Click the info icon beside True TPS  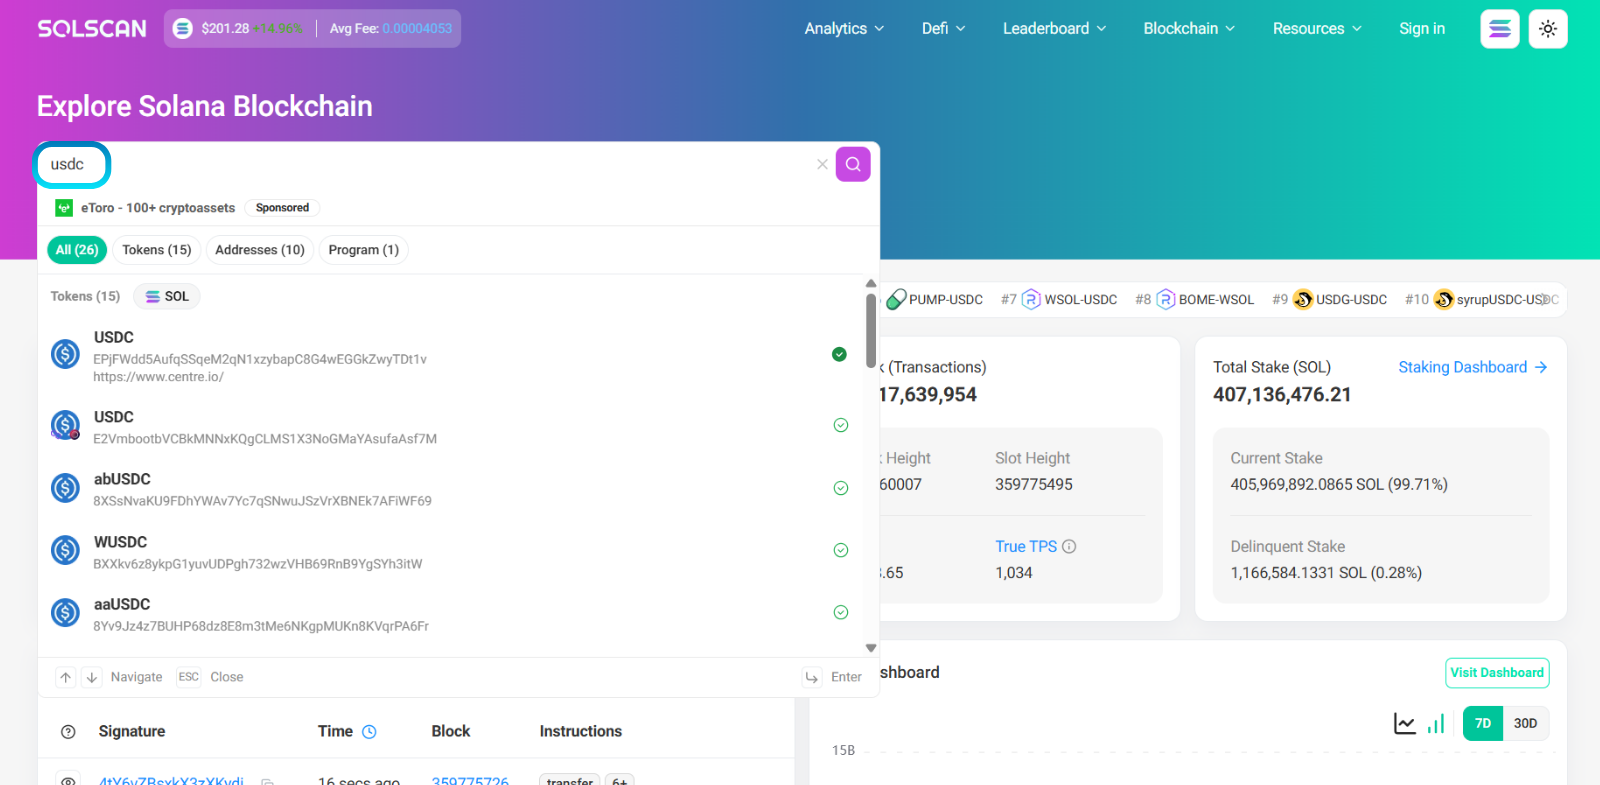[1069, 547]
